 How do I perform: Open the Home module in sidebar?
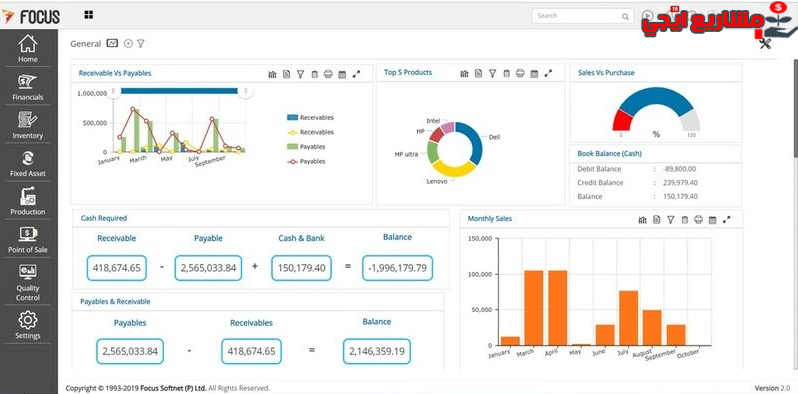click(28, 48)
